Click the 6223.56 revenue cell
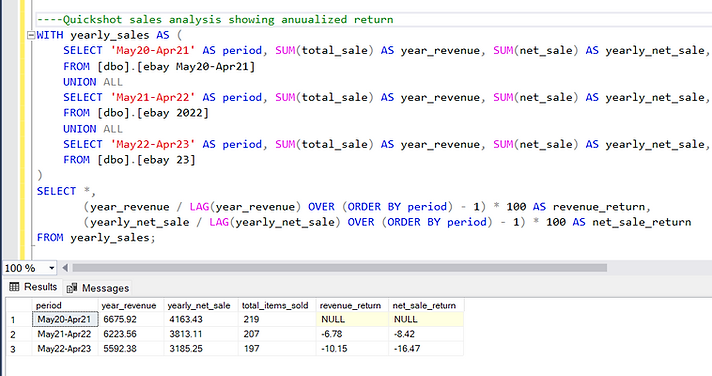The height and width of the screenshot is (376, 712). (131, 334)
